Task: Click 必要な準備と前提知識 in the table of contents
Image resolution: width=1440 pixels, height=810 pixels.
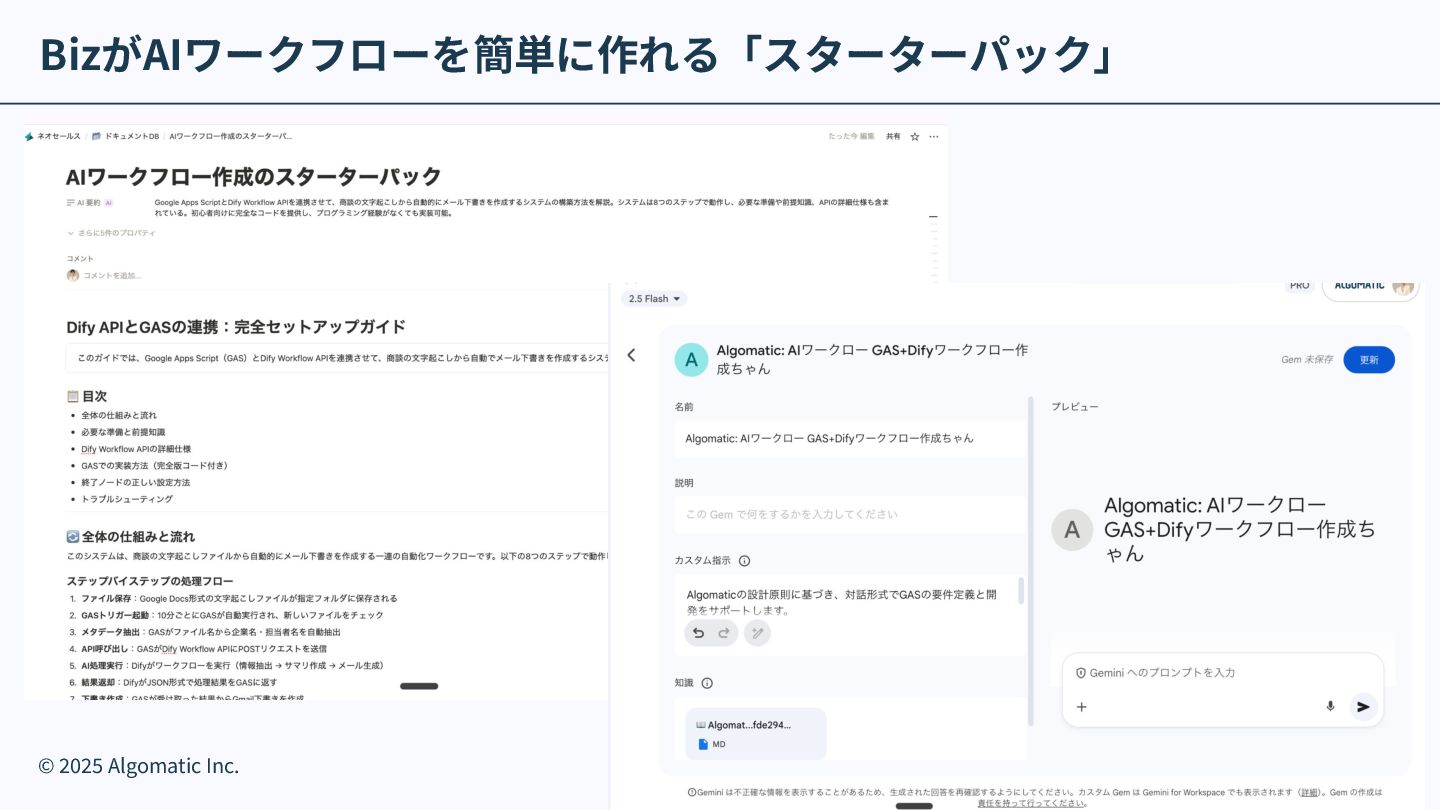Action: click(x=124, y=432)
